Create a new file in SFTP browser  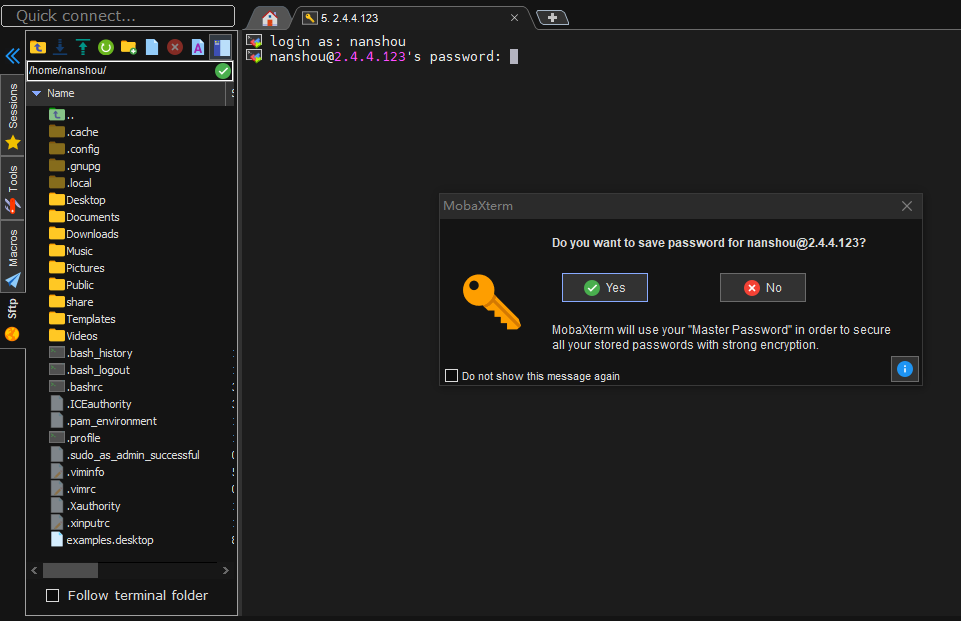point(151,47)
